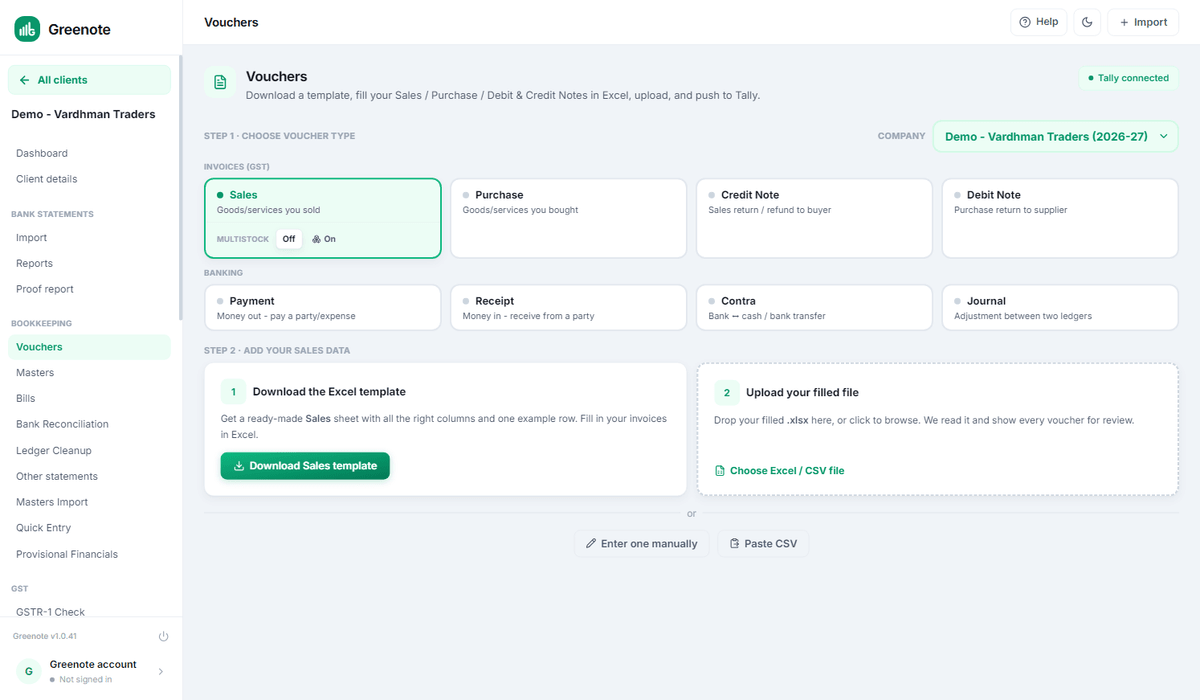Open the Company dropdown for Vardhman Traders
Viewport: 1200px width, 700px height.
click(x=1056, y=136)
